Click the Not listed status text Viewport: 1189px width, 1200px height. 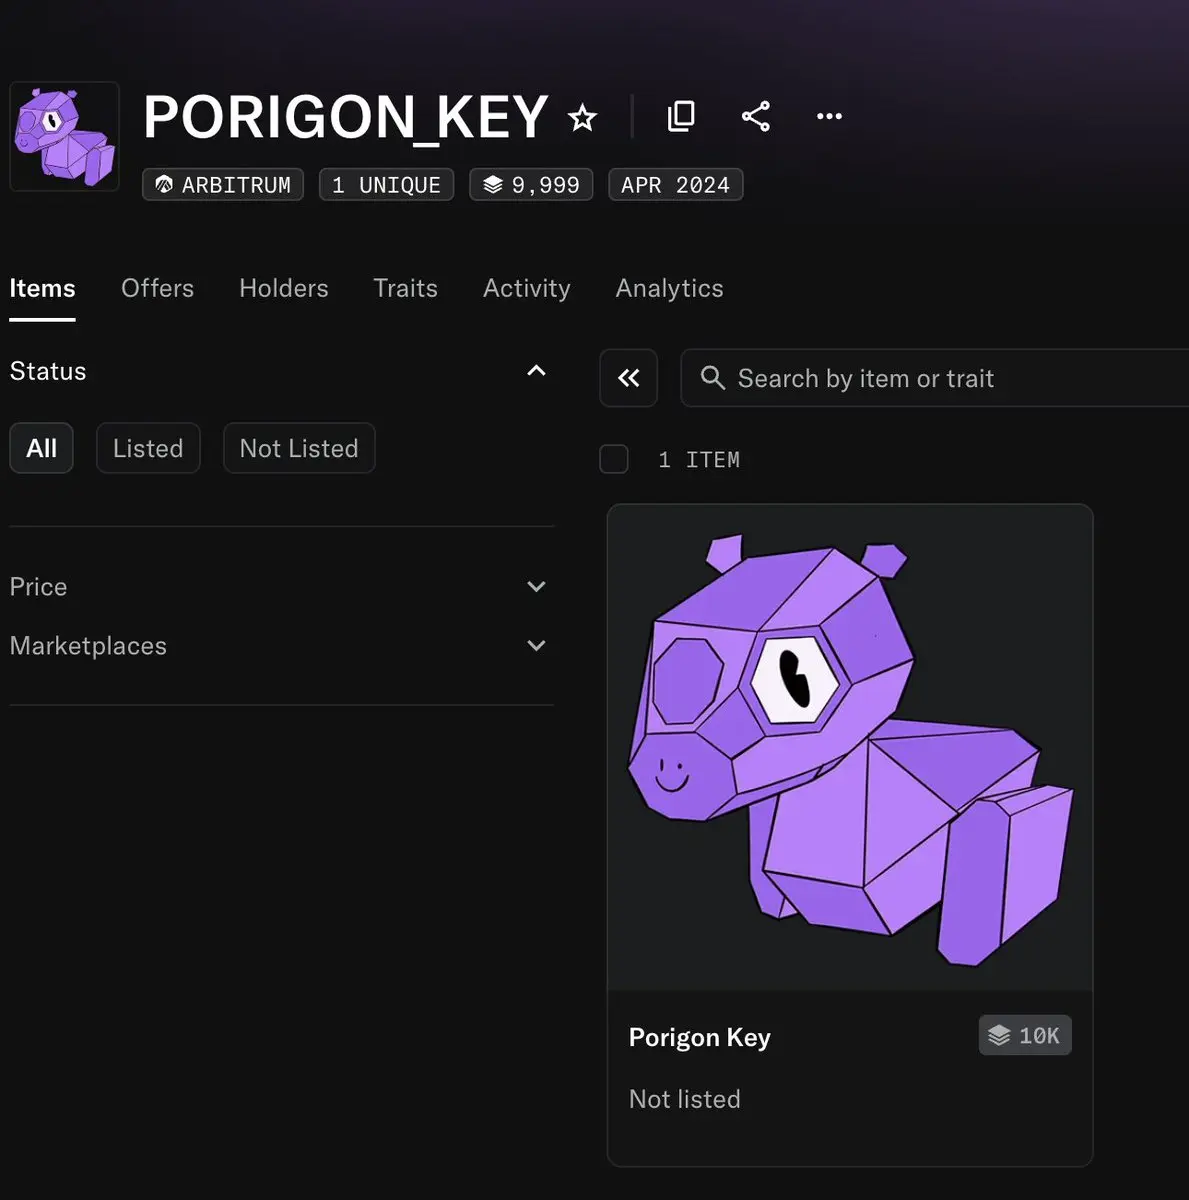tap(685, 1099)
